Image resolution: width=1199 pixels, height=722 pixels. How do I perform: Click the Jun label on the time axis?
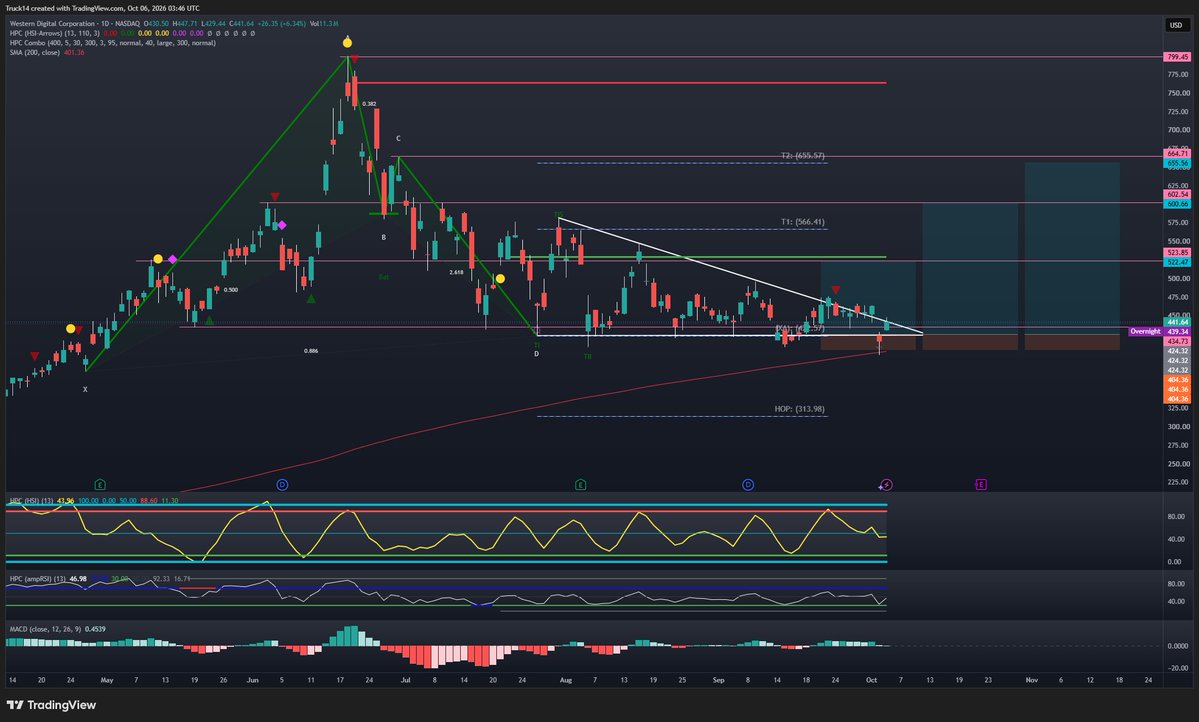coord(253,680)
